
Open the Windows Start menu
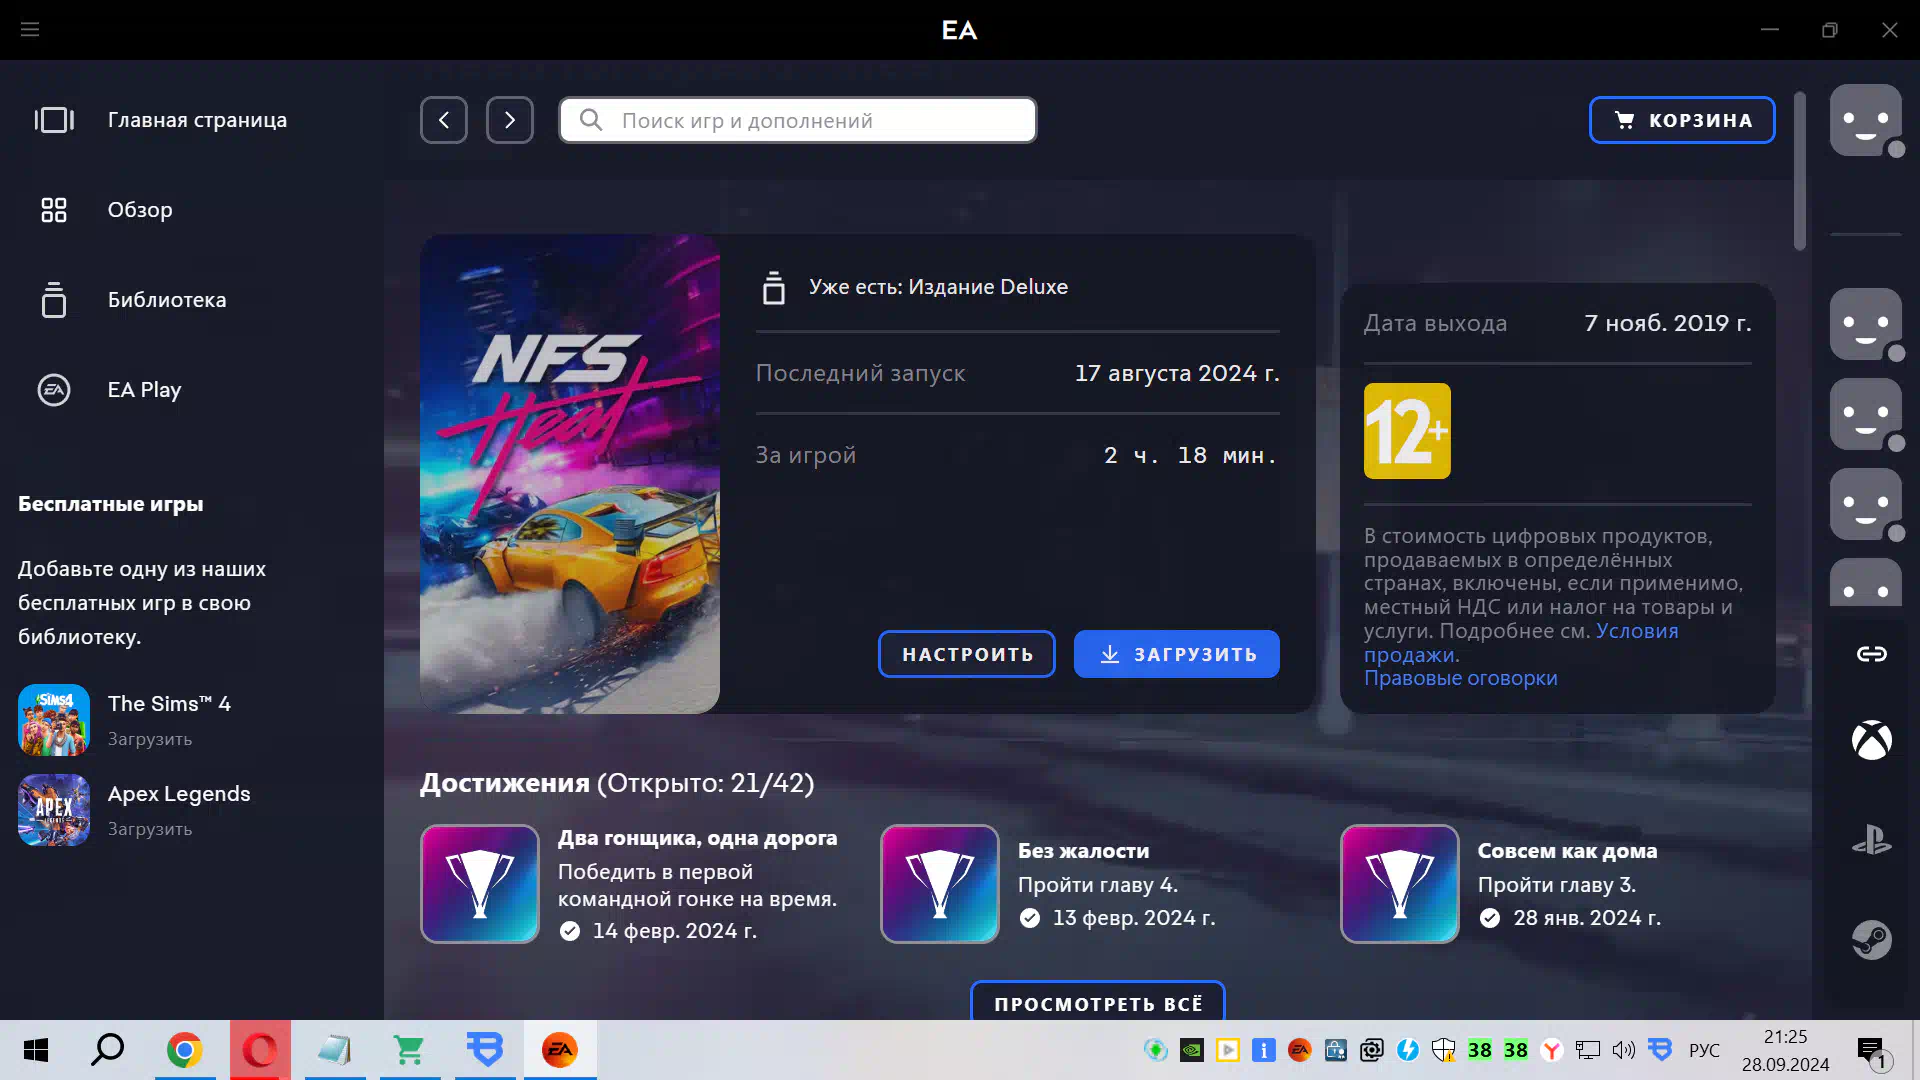click(36, 1050)
